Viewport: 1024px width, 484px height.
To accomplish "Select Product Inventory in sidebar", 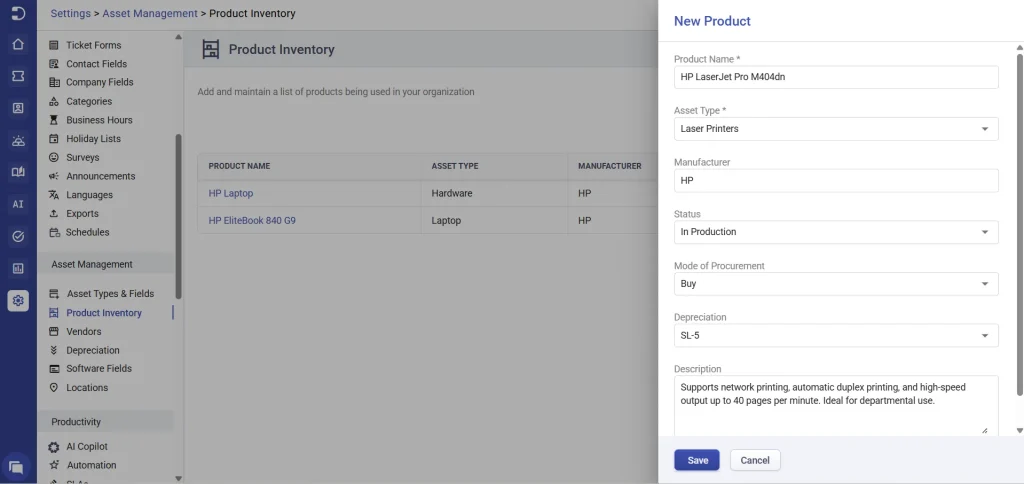I will tap(104, 313).
